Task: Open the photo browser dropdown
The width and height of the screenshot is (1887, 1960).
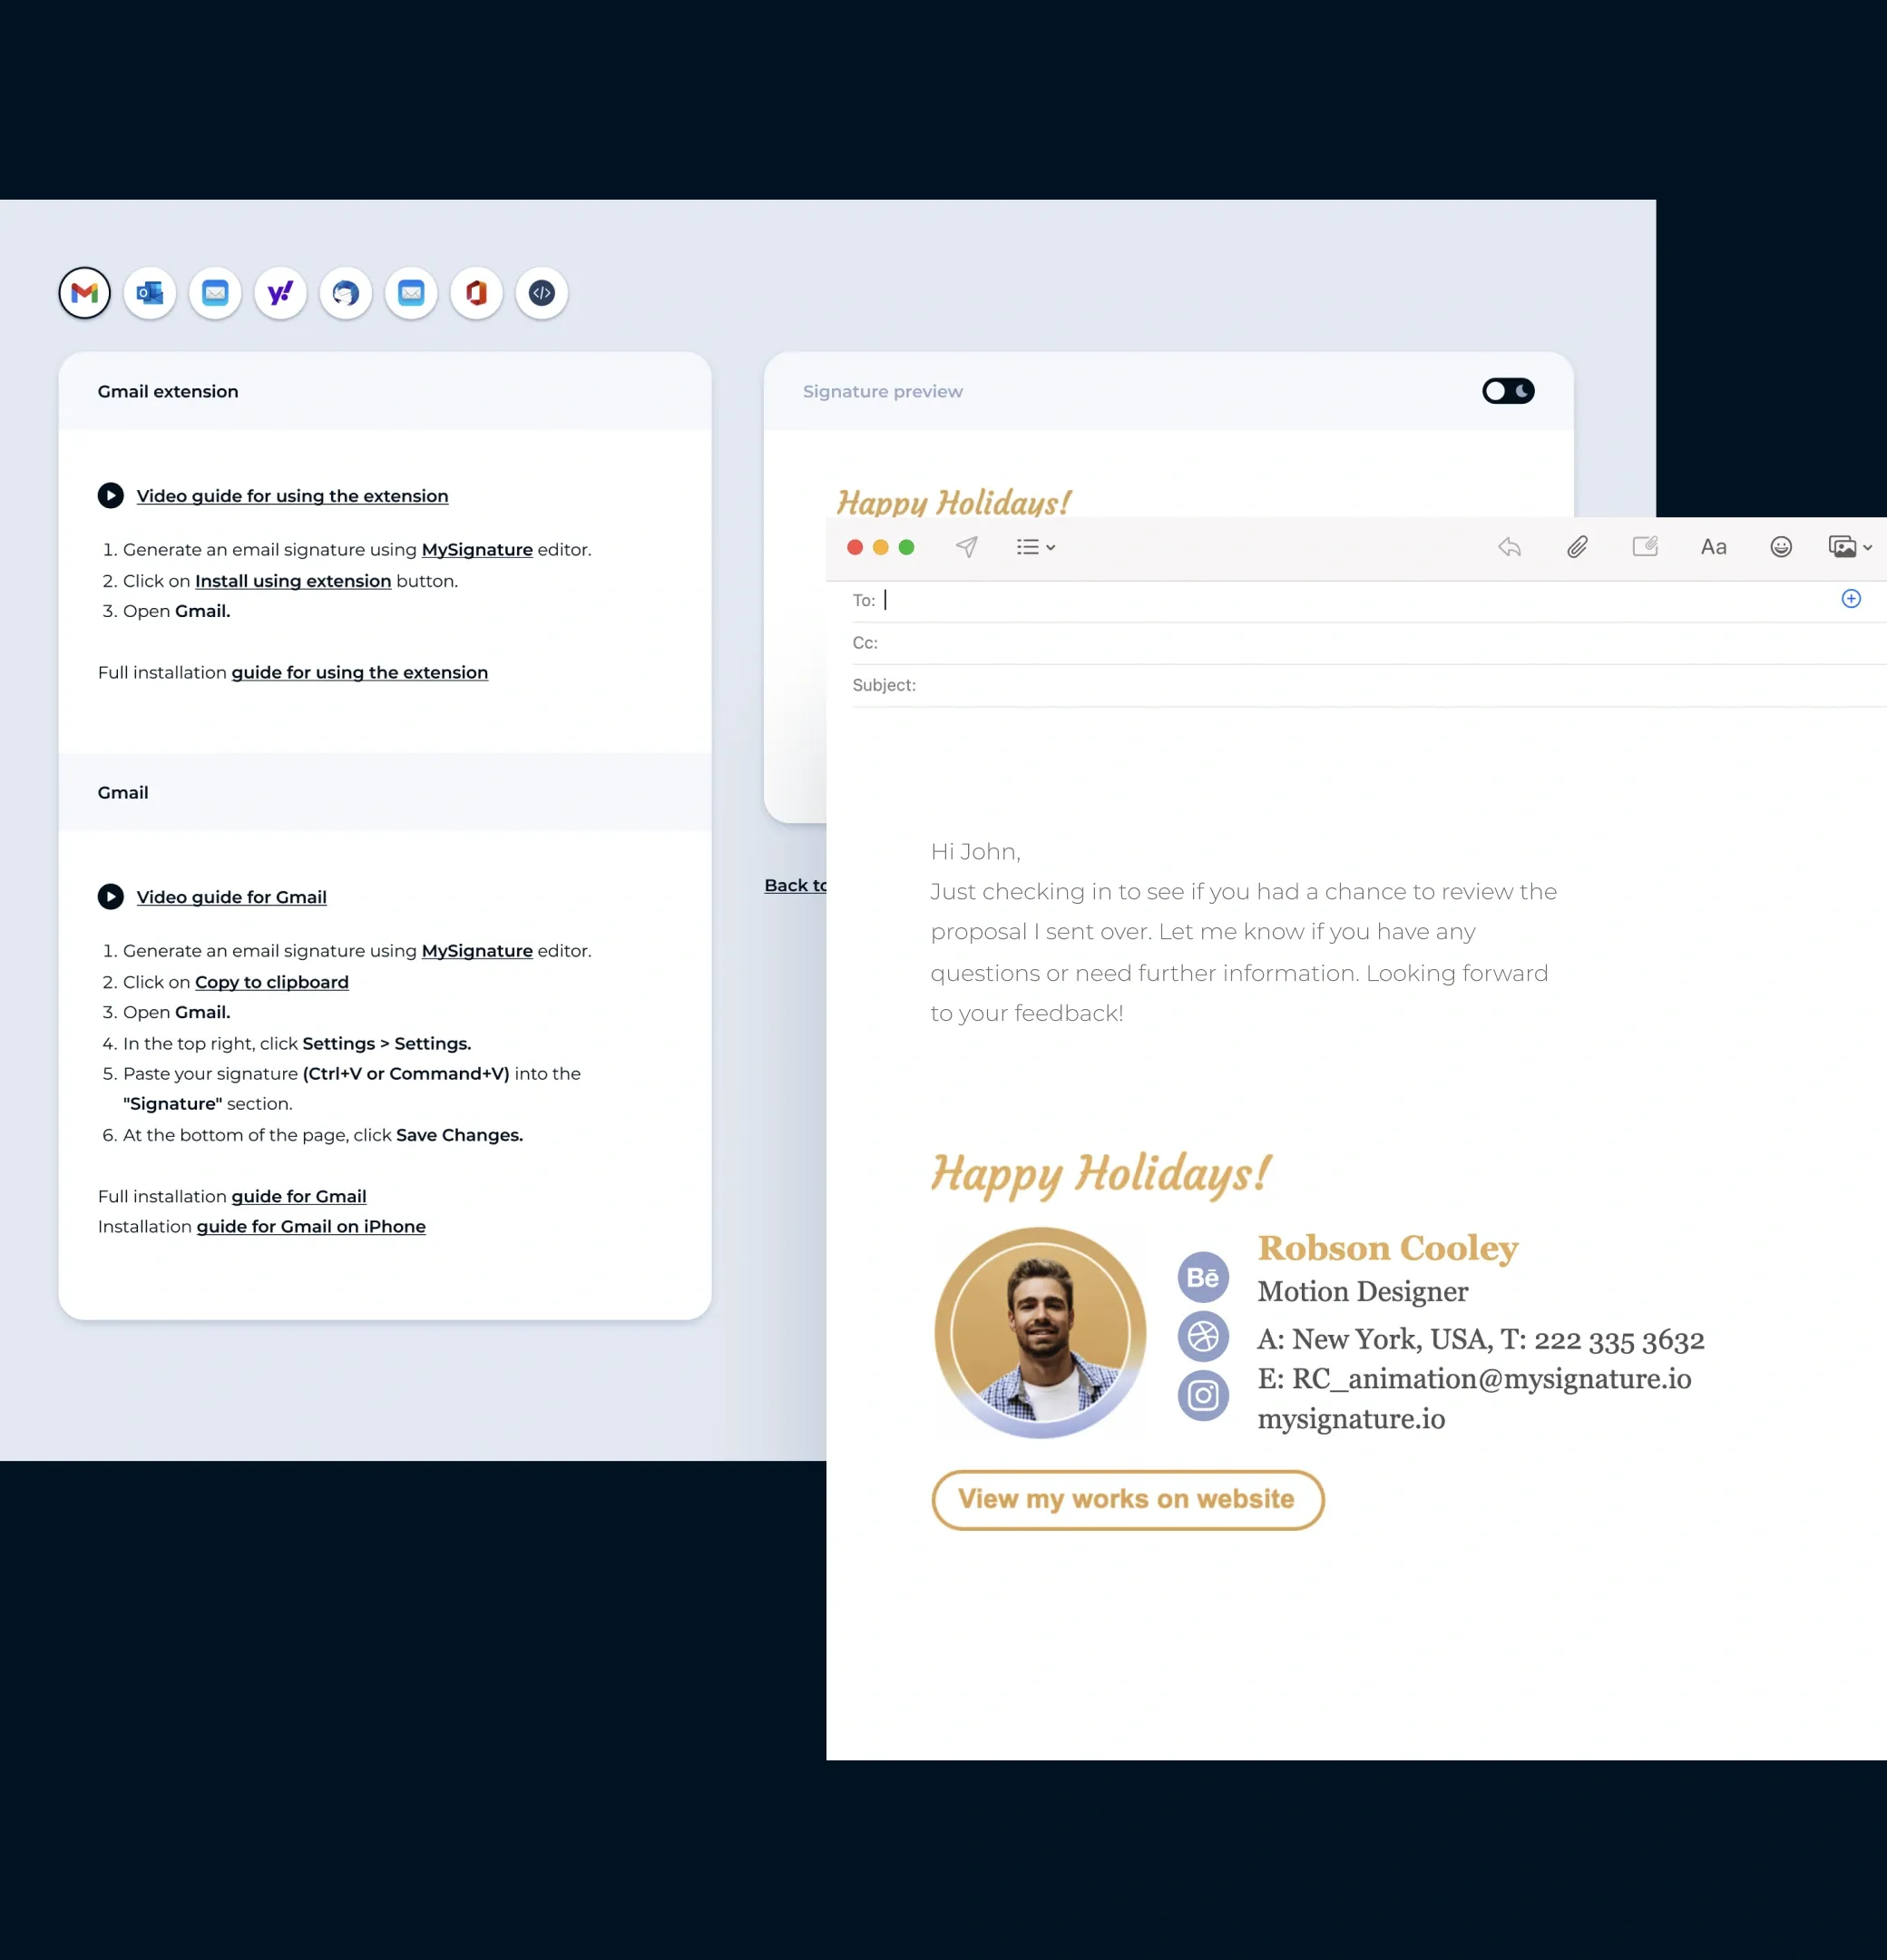Action: [x=1850, y=547]
